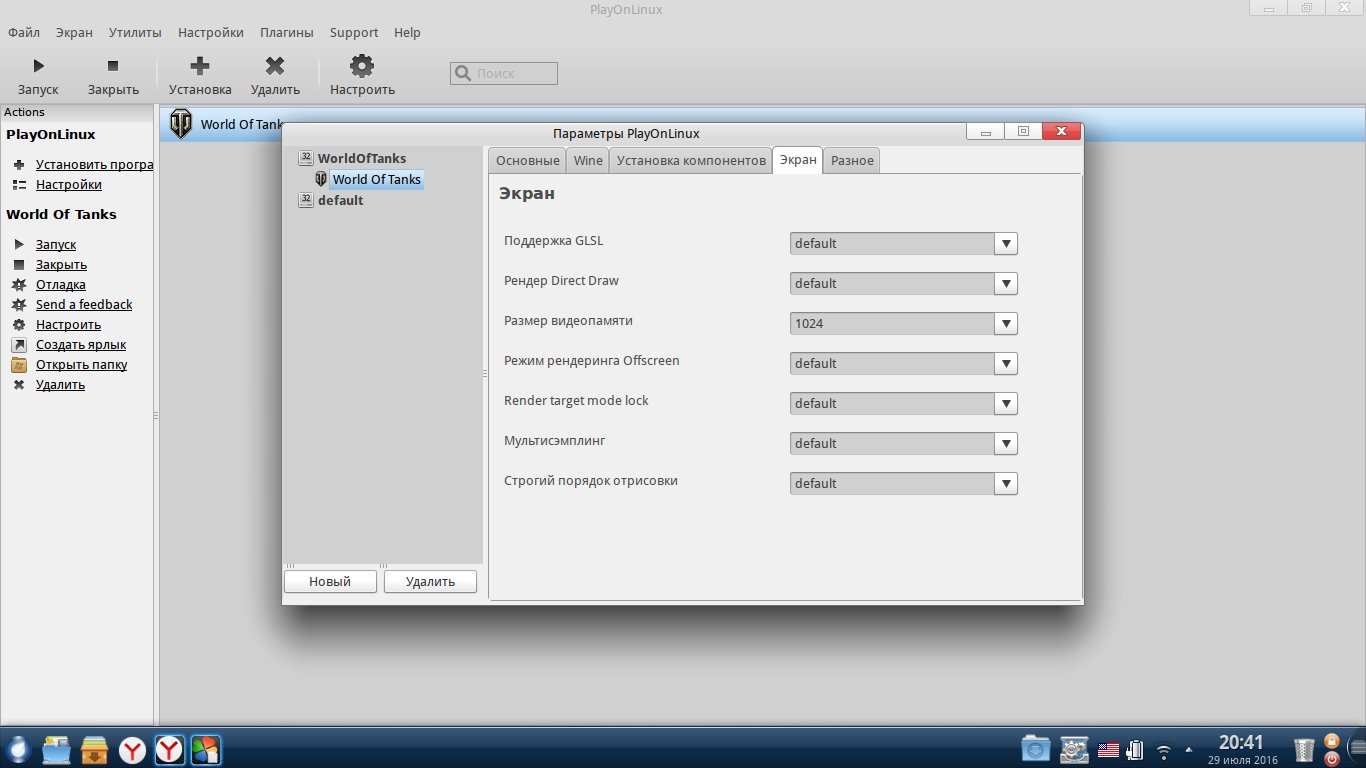The width and height of the screenshot is (1366, 768).
Task: Click the Удалить button below drive list
Action: pyautogui.click(x=431, y=581)
